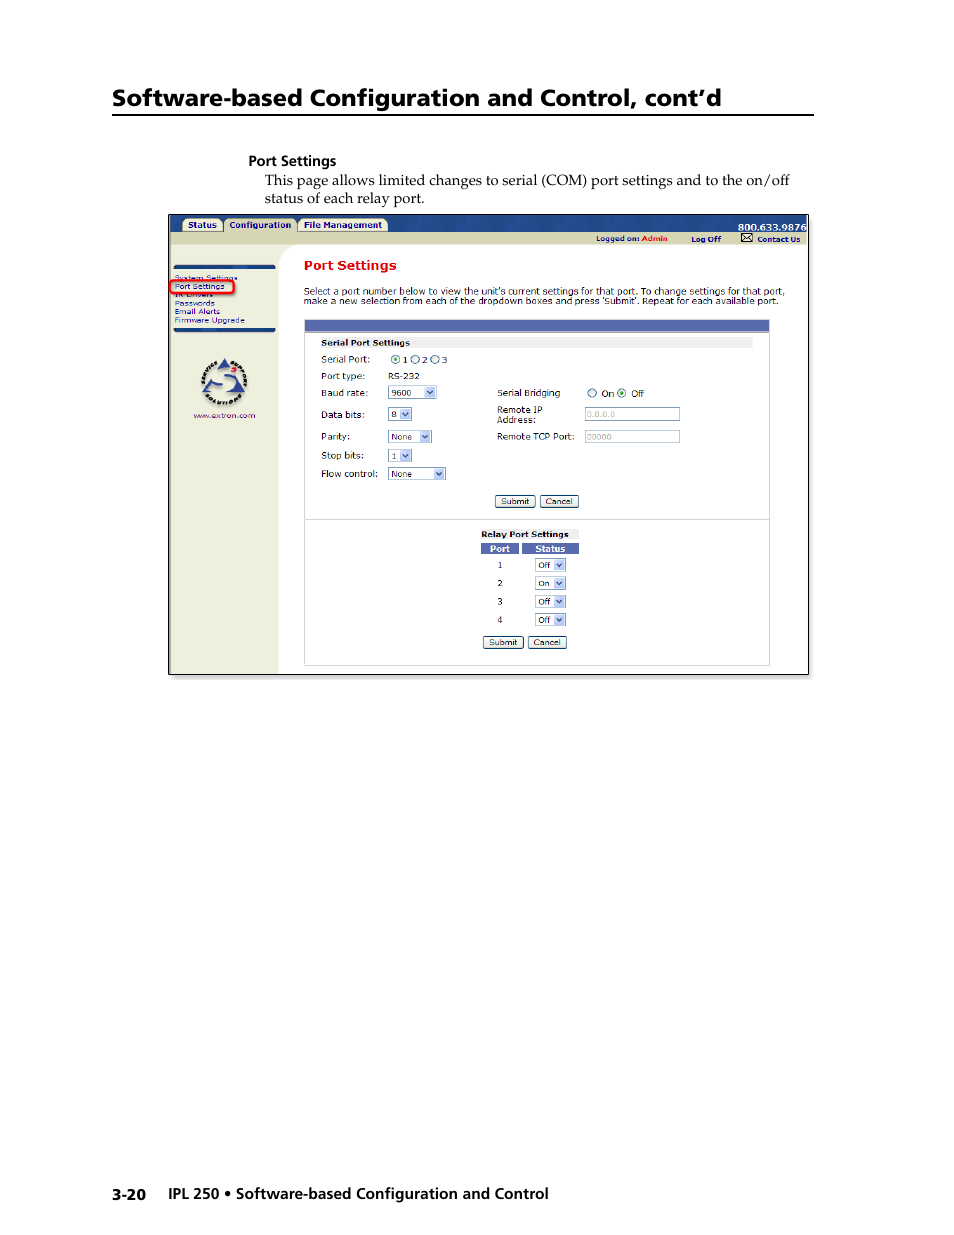Image resolution: width=954 pixels, height=1235 pixels.
Task: Click the Extron S3 solutions logo
Action: (x=224, y=381)
